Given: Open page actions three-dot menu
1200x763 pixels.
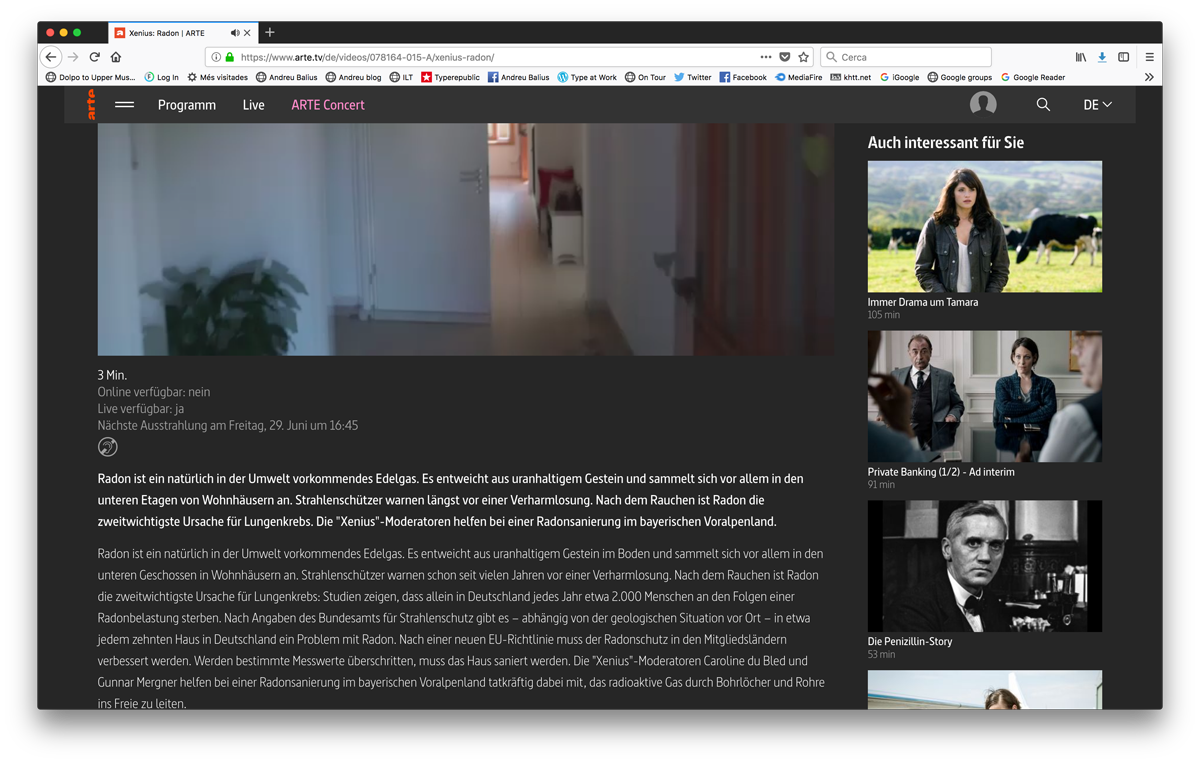Looking at the screenshot, I should point(766,57).
